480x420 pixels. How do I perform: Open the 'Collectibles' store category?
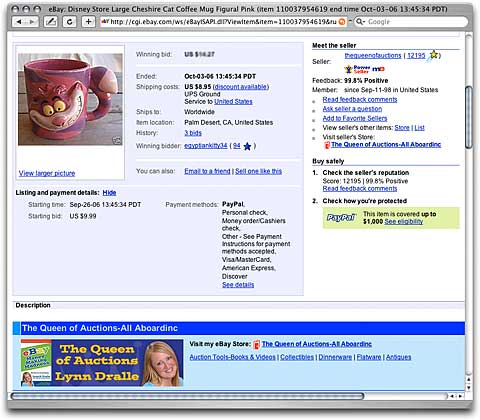tap(297, 357)
